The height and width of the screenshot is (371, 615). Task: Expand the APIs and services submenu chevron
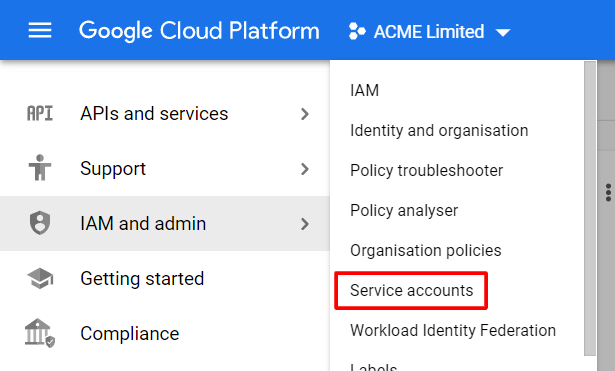pyautogui.click(x=305, y=114)
